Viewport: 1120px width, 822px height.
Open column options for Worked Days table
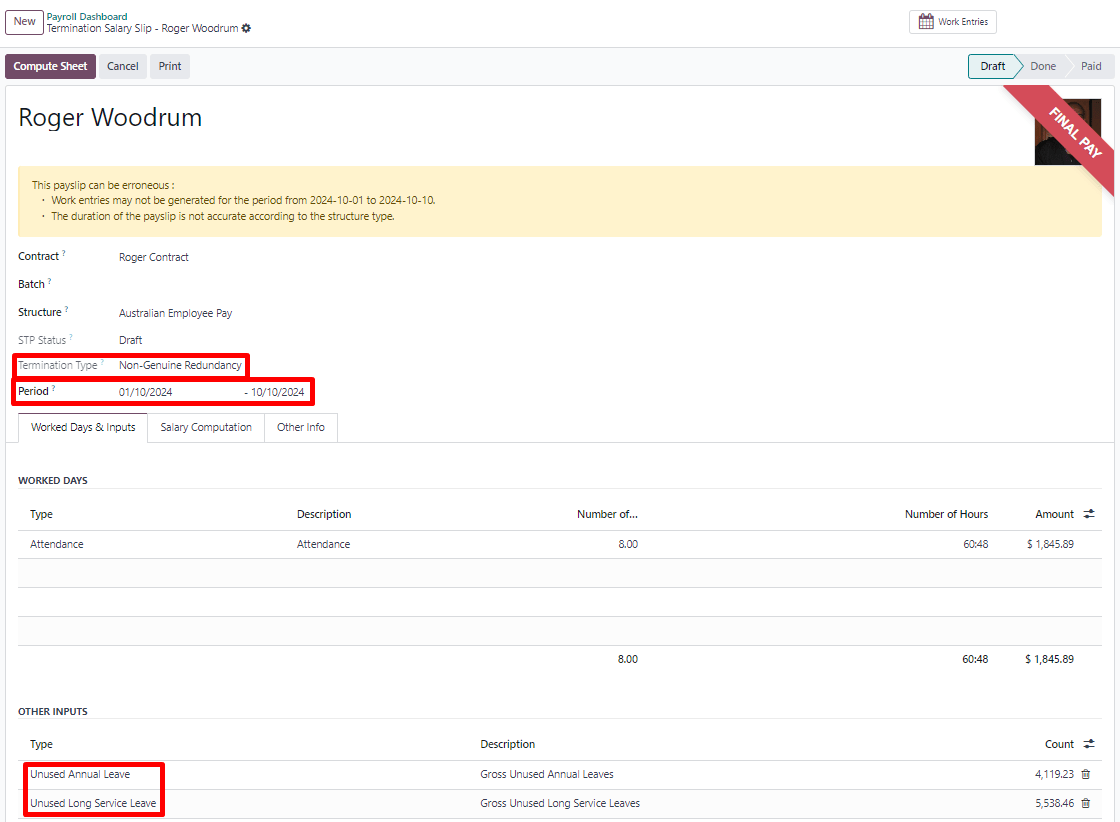click(1089, 514)
